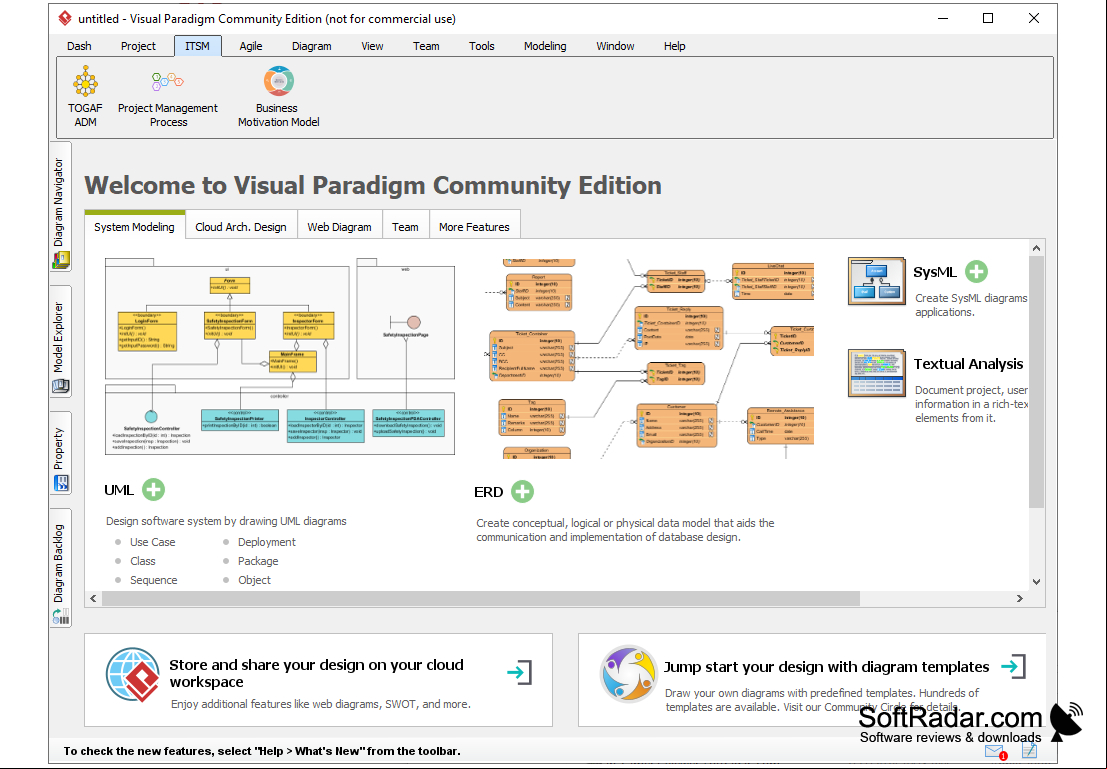1107x769 pixels.
Task: Click 'Store and share your design' heading
Action: click(x=316, y=673)
